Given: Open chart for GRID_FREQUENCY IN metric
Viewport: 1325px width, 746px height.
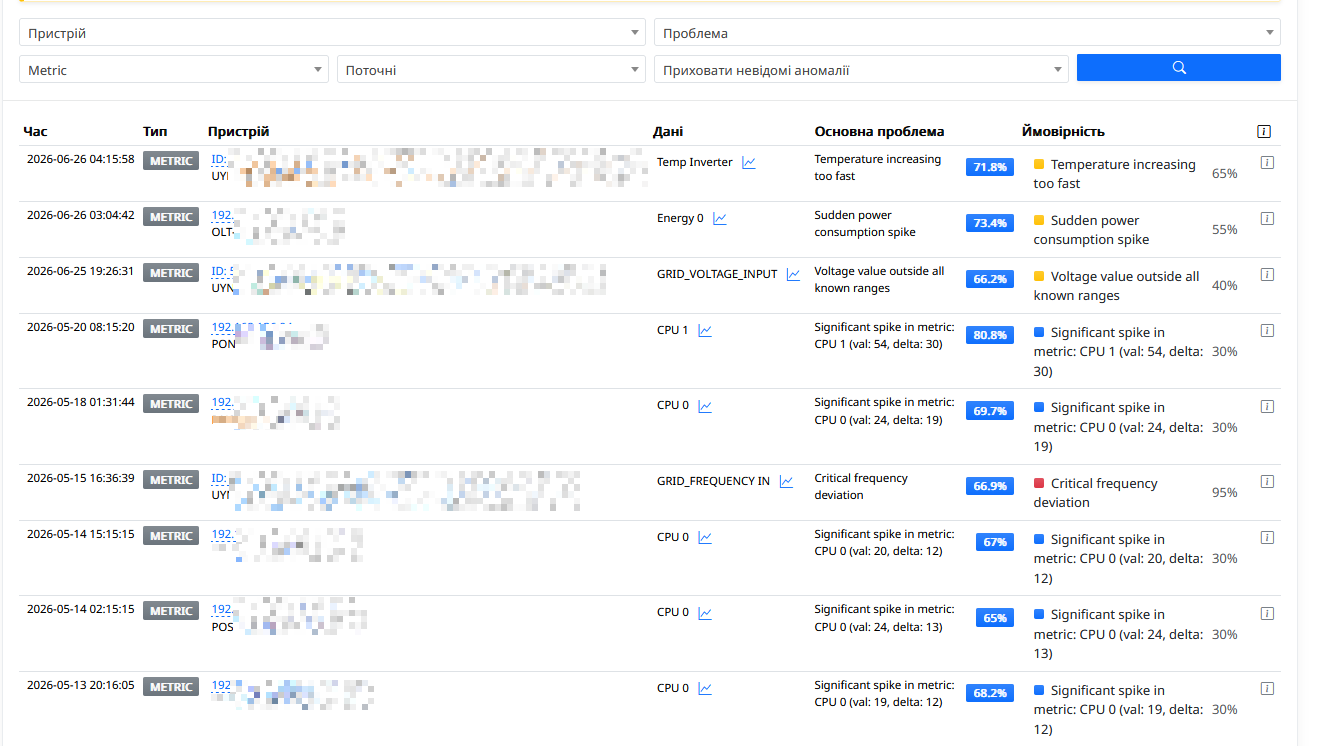Looking at the screenshot, I should pos(786,481).
